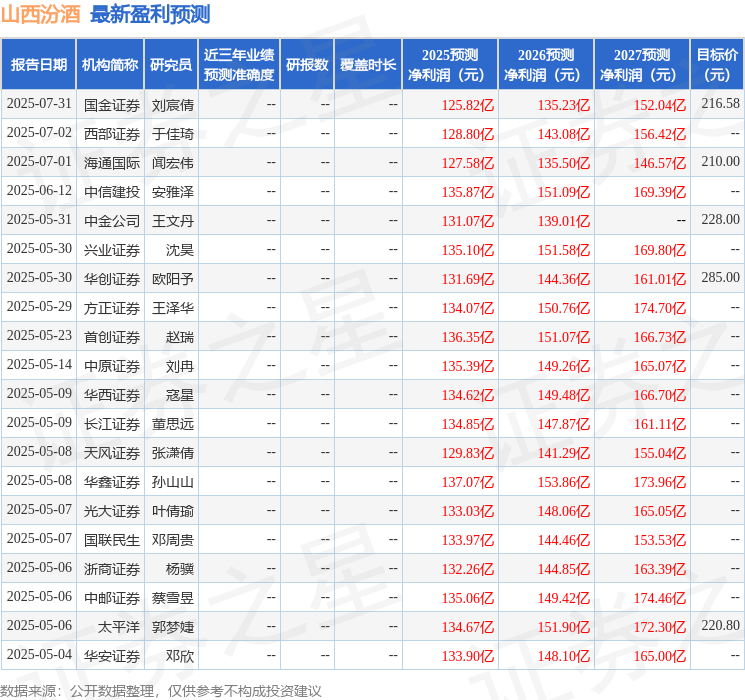Click target price 216.58
745x700 pixels.
click(720, 103)
